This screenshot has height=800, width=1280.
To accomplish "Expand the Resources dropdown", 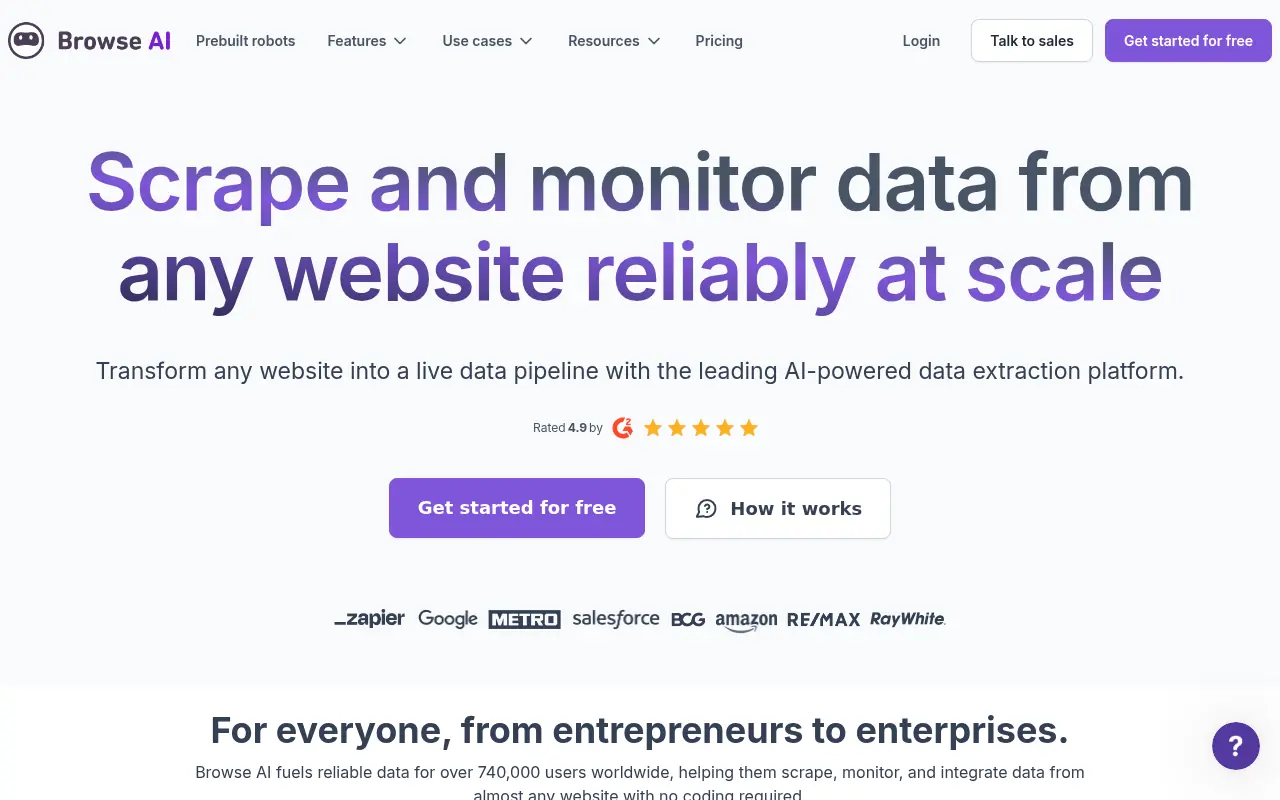I will 613,41.
